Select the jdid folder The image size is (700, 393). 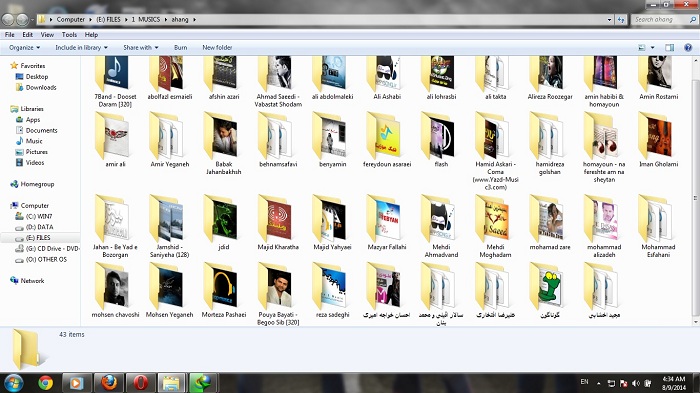(224, 222)
